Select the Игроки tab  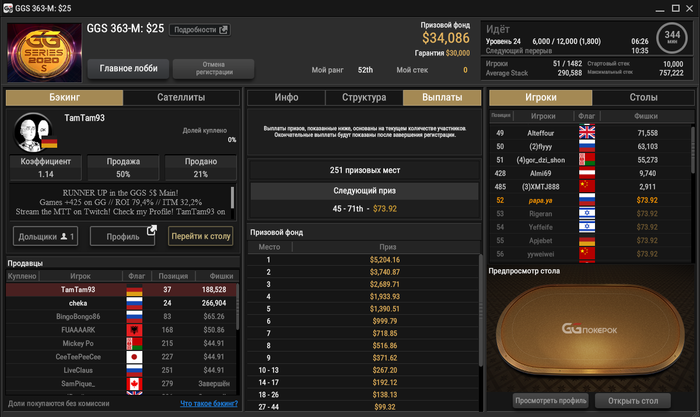point(541,97)
